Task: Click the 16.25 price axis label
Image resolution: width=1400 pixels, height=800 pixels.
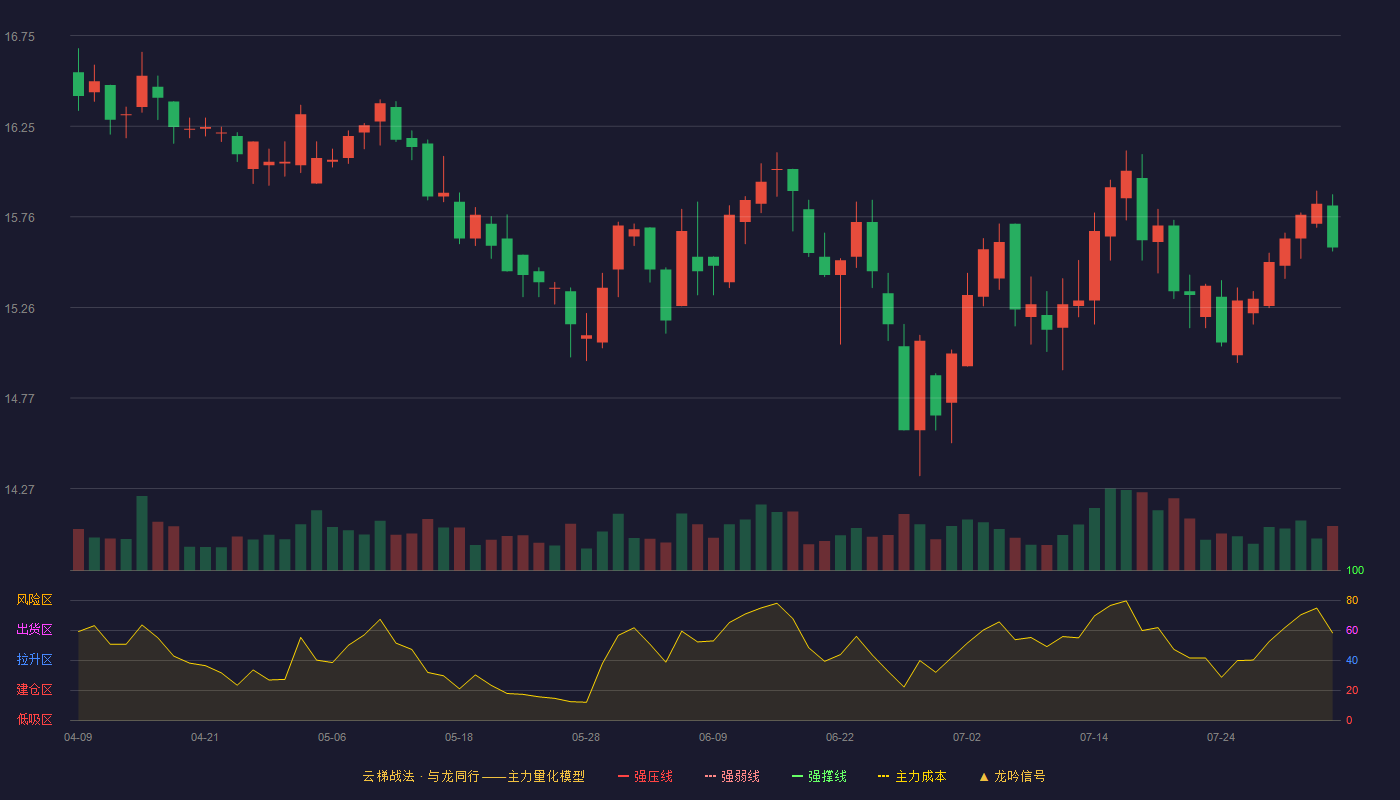Action: (20, 128)
